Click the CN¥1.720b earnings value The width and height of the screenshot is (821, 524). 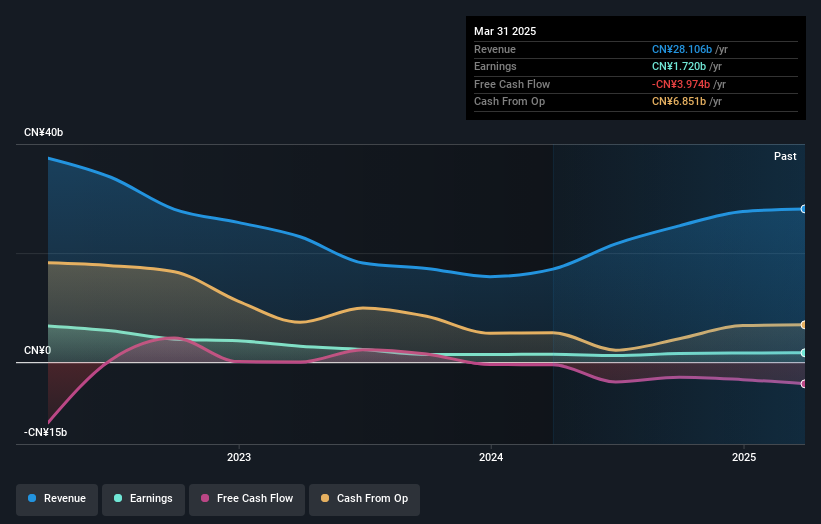(x=679, y=66)
